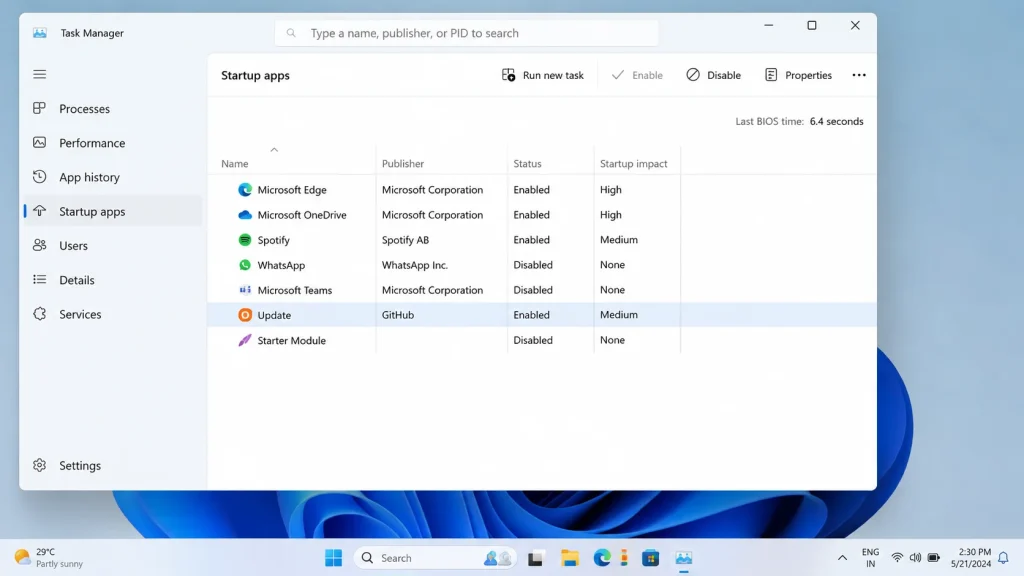This screenshot has width=1024, height=576.
Task: Sort by the Publisher column
Action: 403,164
